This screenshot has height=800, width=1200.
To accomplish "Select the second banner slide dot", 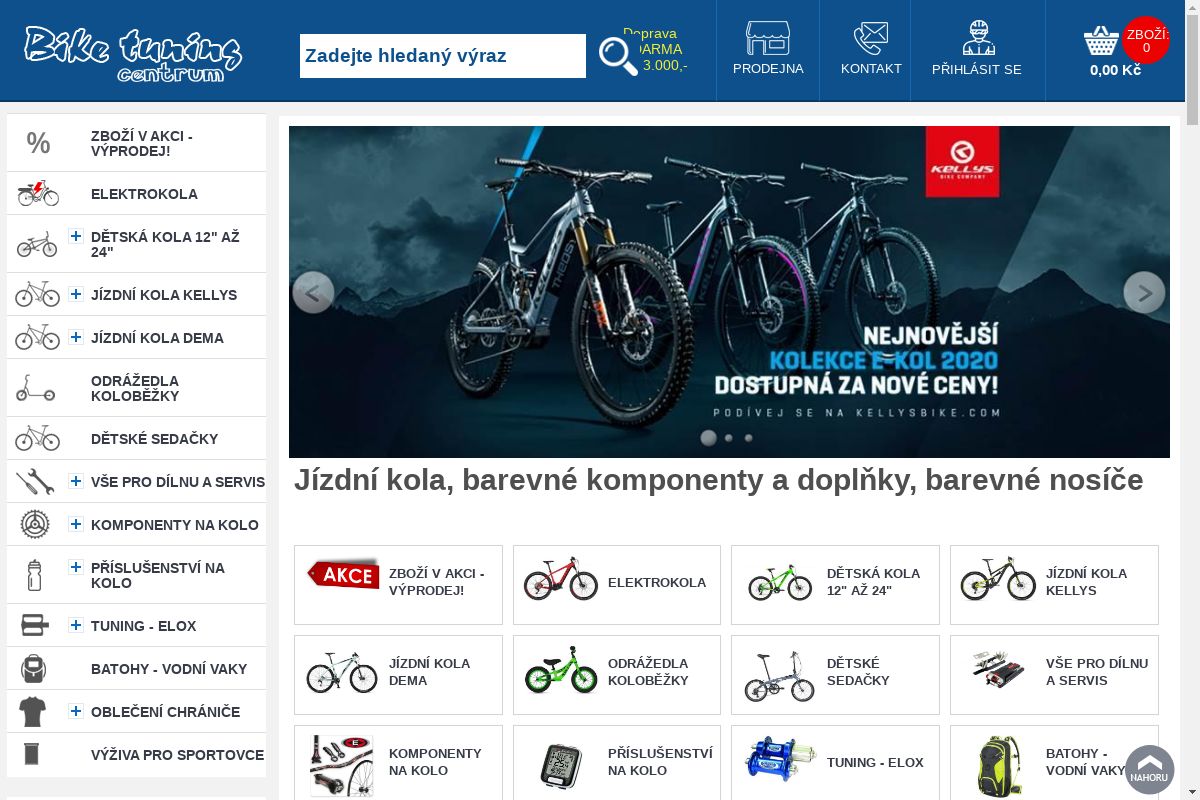I will [x=729, y=438].
